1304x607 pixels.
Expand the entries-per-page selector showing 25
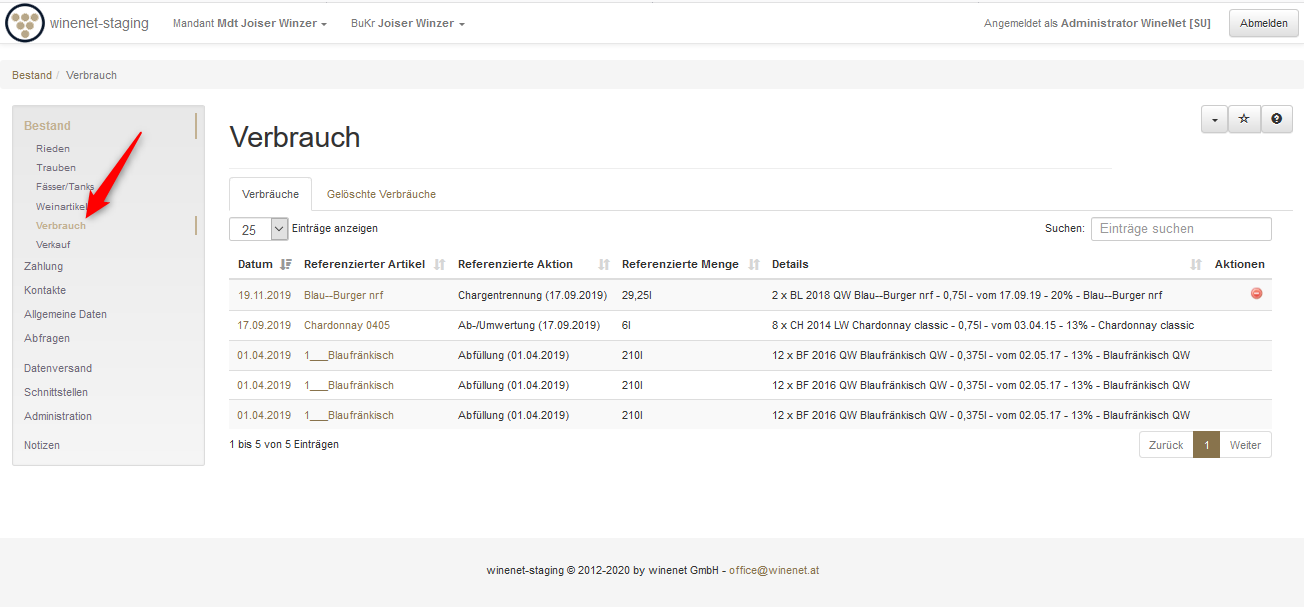click(x=259, y=229)
